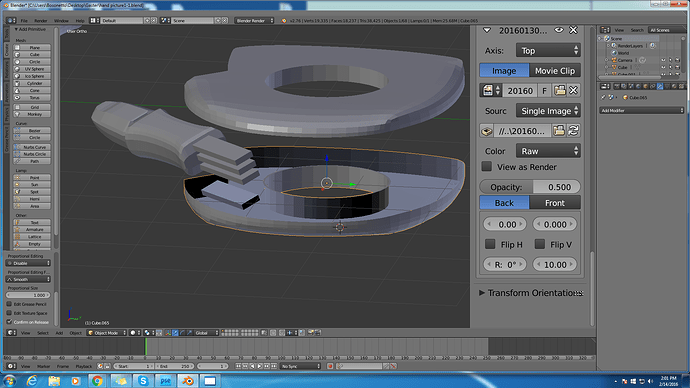Click the pack image icon beside path

487,131
